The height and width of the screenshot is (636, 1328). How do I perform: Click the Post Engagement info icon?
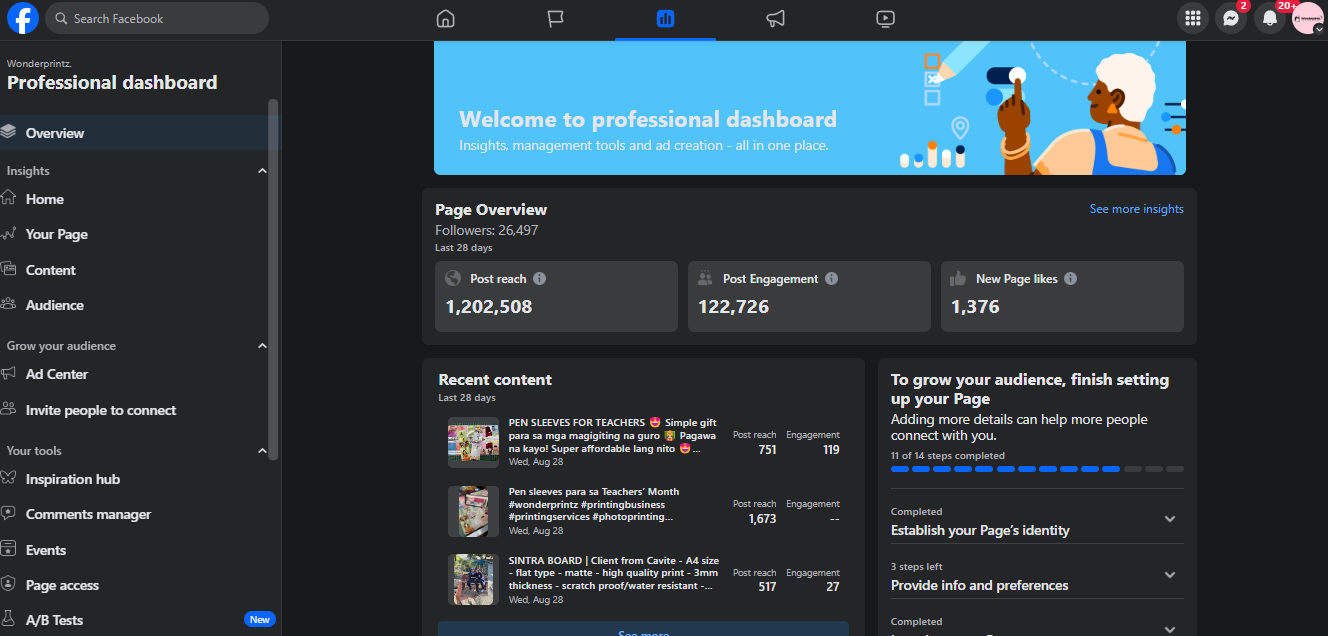(x=832, y=279)
